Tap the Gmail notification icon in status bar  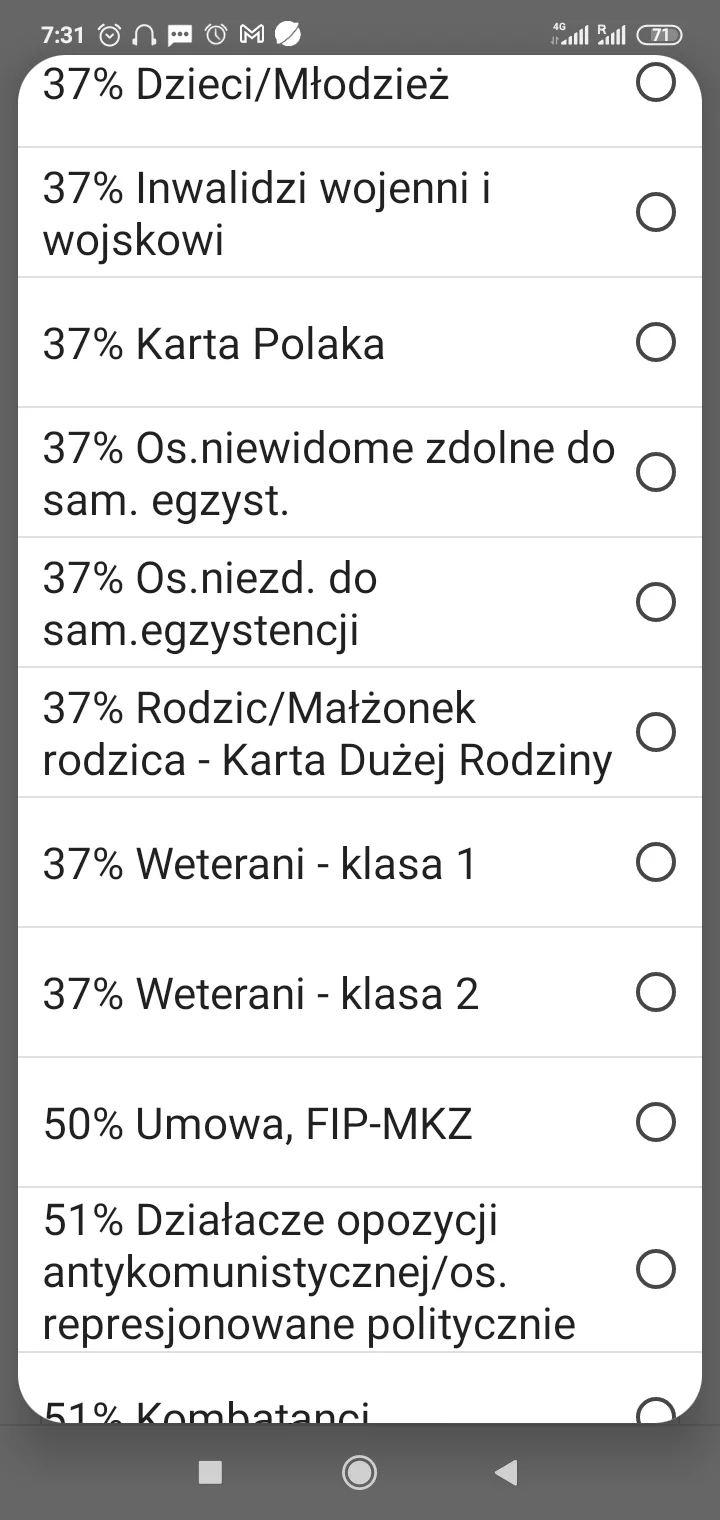251,35
